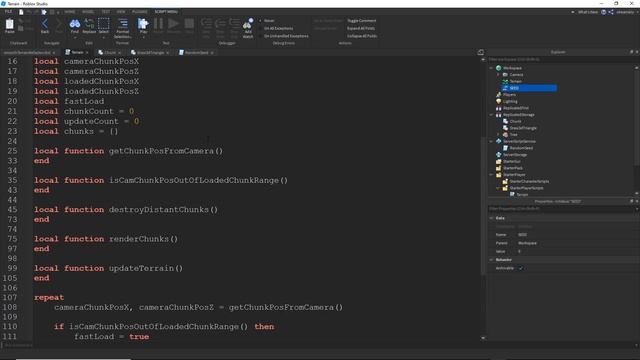The width and height of the screenshot is (640, 360).
Task: Click Collapse All Folds action
Action: [x=362, y=36]
